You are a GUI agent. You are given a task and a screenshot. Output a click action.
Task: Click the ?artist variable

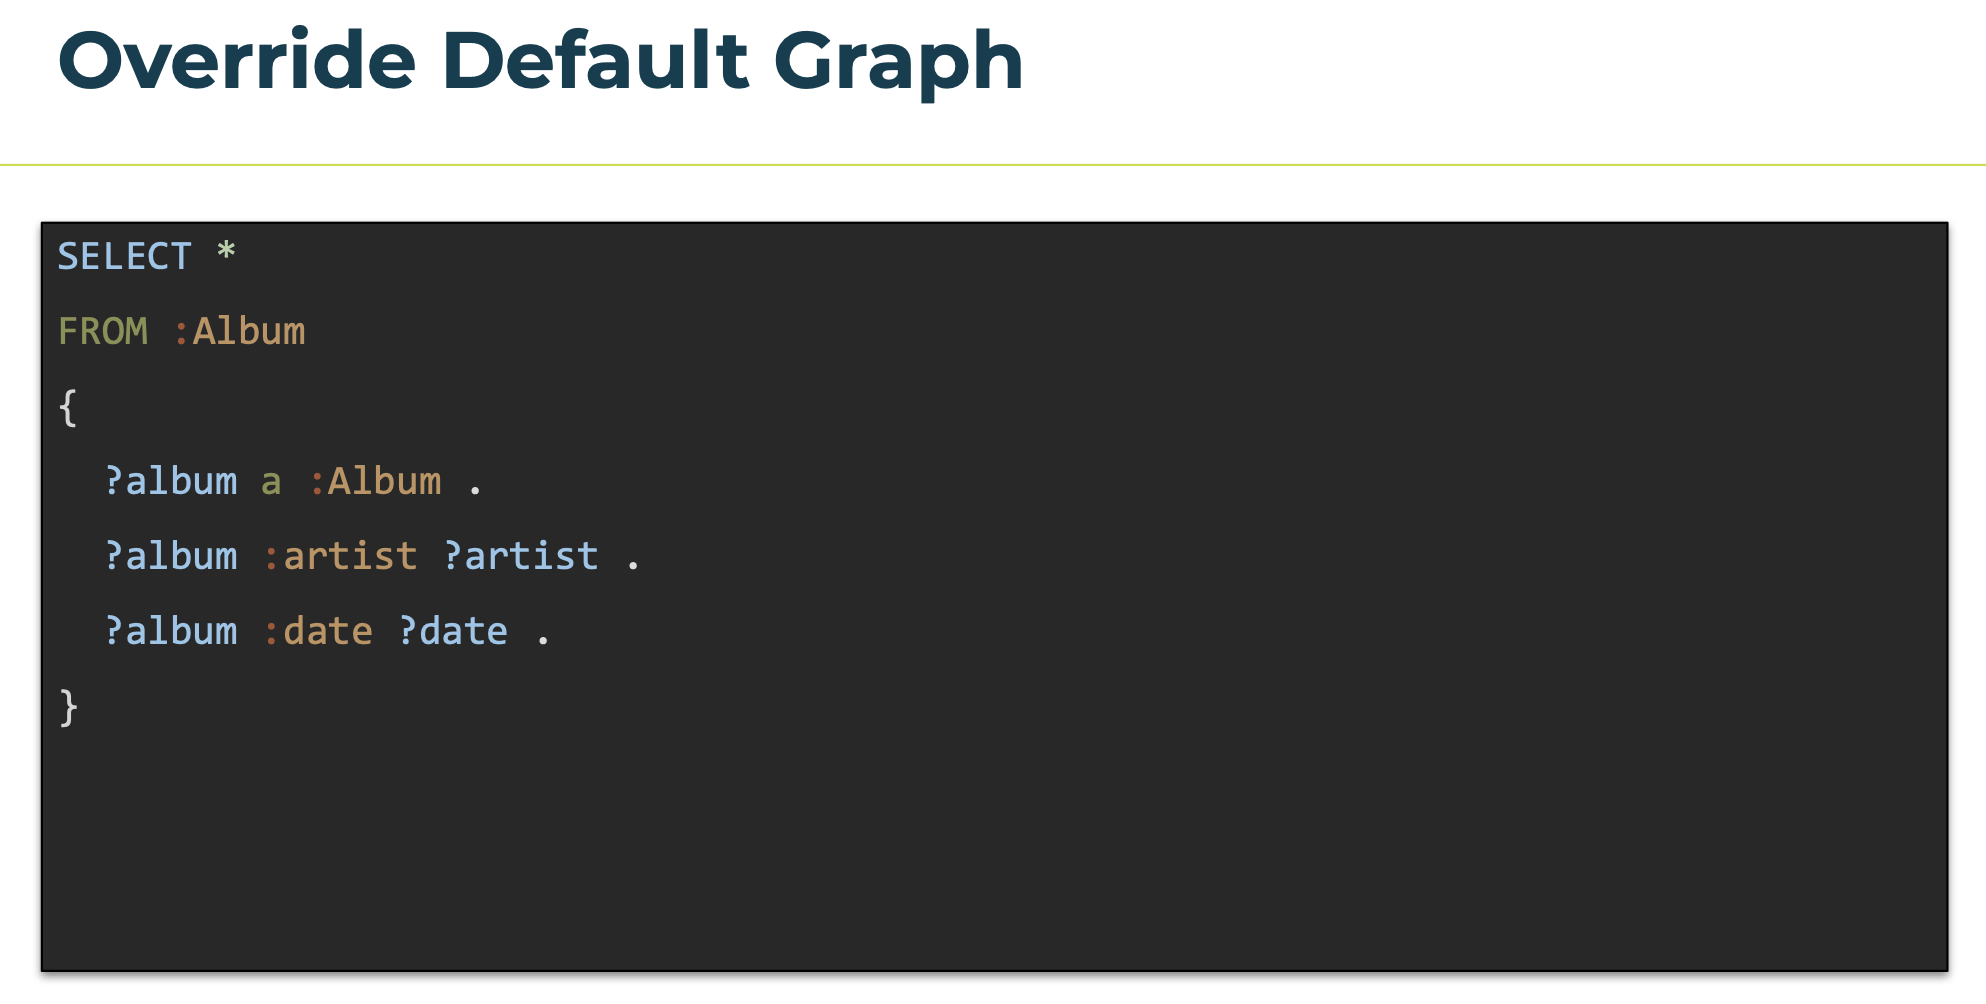tap(521, 557)
